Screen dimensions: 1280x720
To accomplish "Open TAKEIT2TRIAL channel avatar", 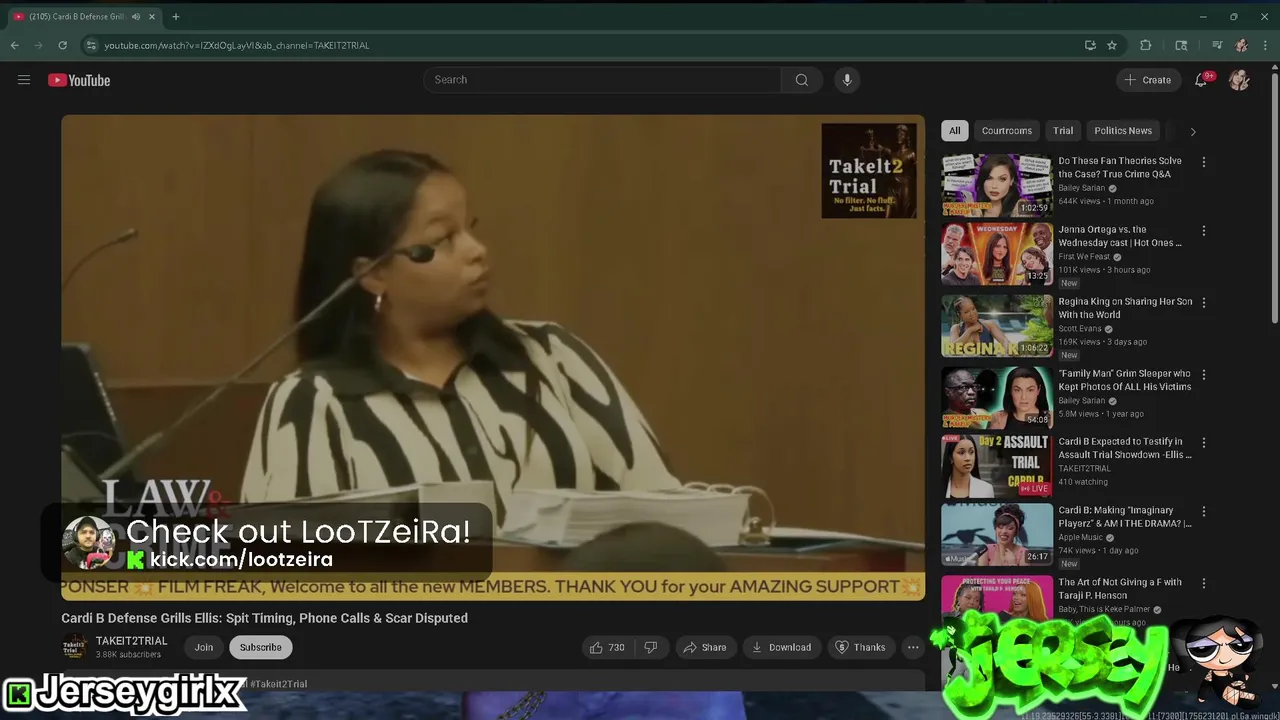I will pos(75,647).
